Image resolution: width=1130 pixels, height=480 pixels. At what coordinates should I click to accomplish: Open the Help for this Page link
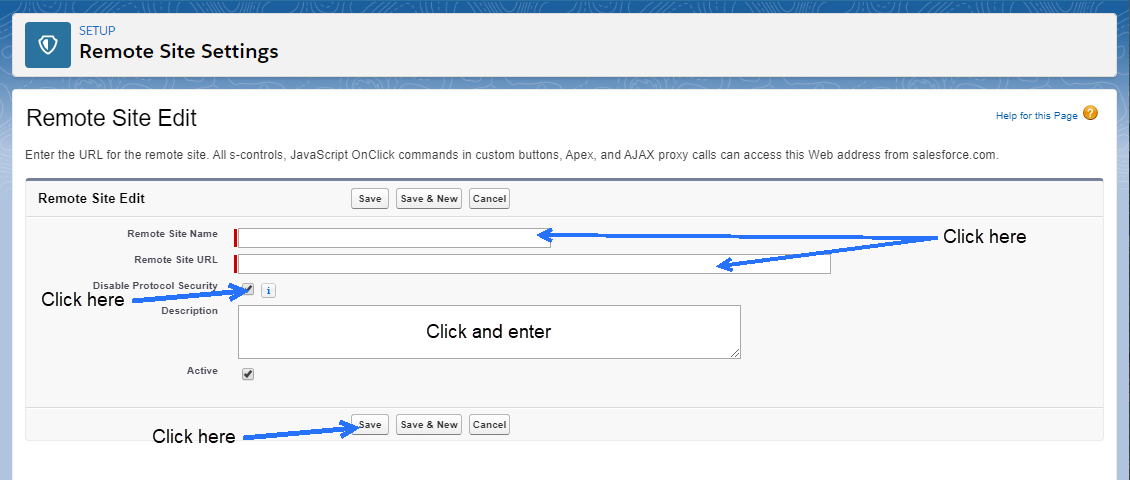coord(1036,116)
